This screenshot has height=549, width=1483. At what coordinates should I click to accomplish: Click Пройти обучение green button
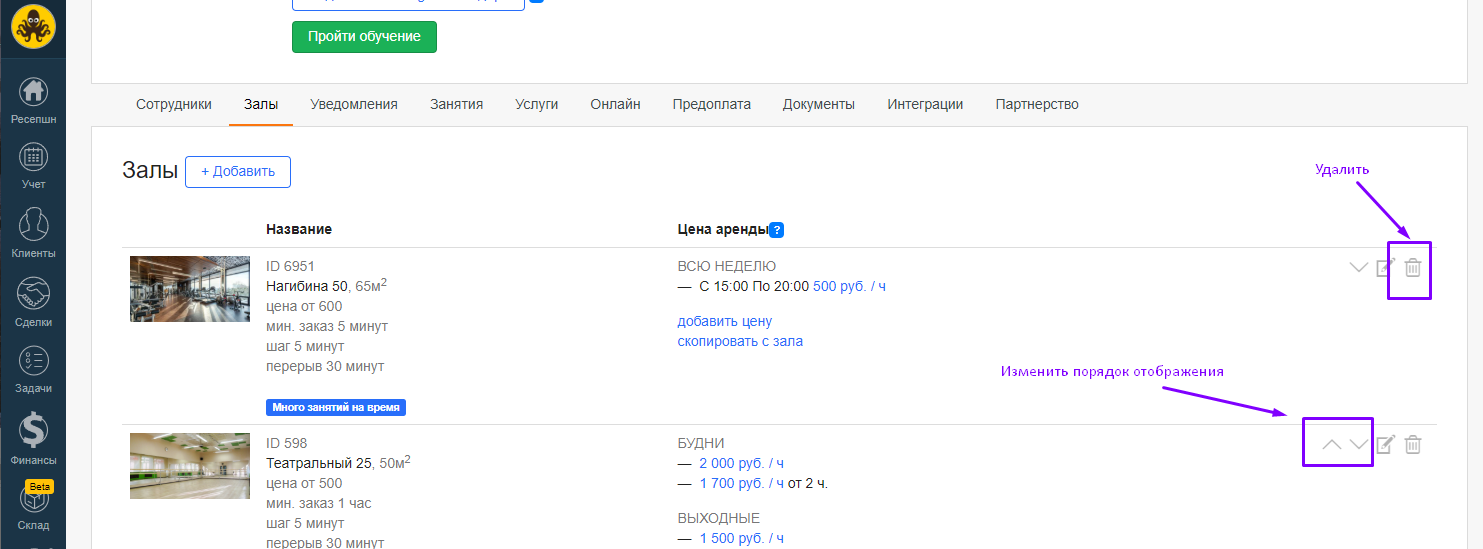pyautogui.click(x=364, y=36)
